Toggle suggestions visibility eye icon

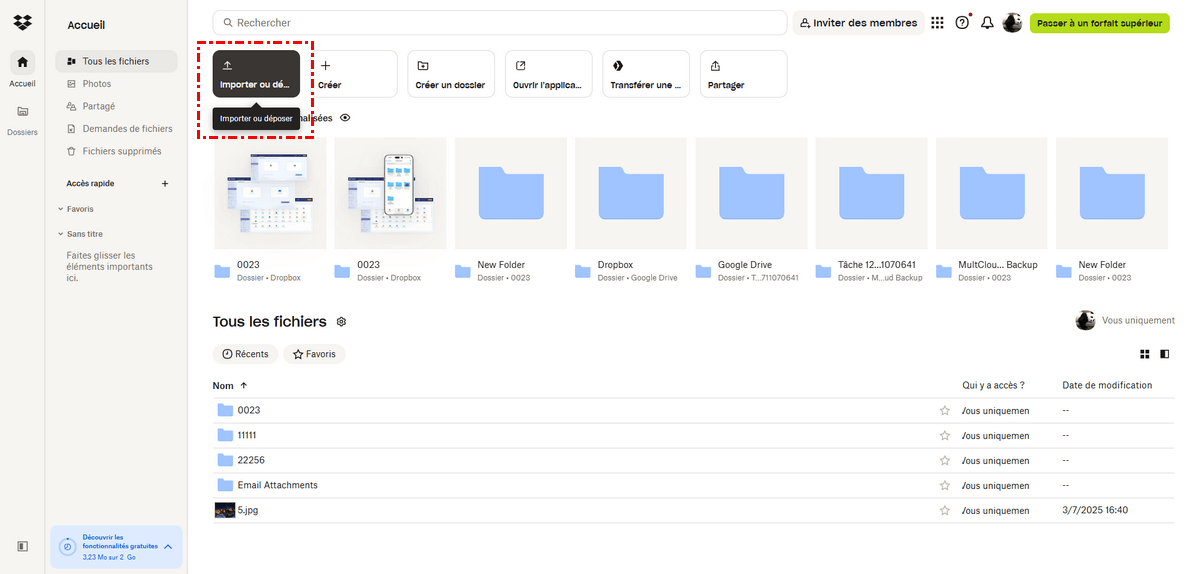tap(345, 118)
